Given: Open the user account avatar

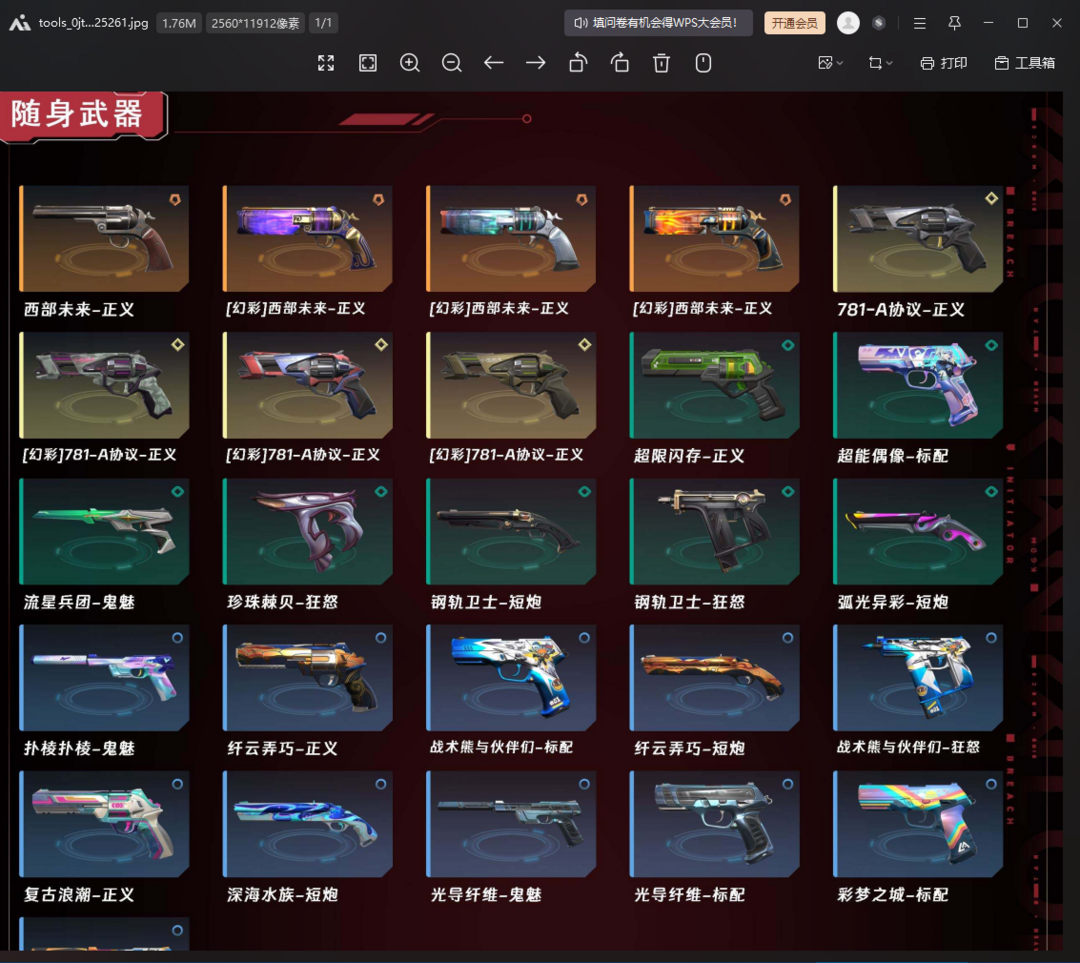Looking at the screenshot, I should click(848, 23).
